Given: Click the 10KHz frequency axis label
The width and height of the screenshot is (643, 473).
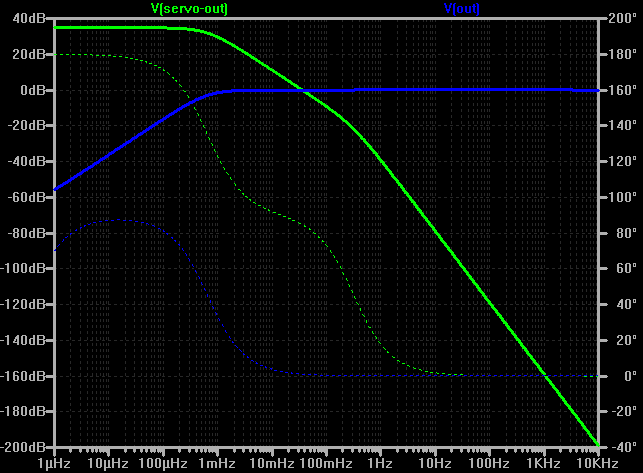Looking at the screenshot, I should point(597,464).
